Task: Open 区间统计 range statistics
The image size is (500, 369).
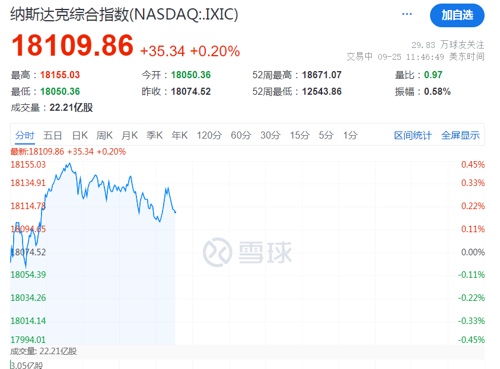Action: [413, 135]
